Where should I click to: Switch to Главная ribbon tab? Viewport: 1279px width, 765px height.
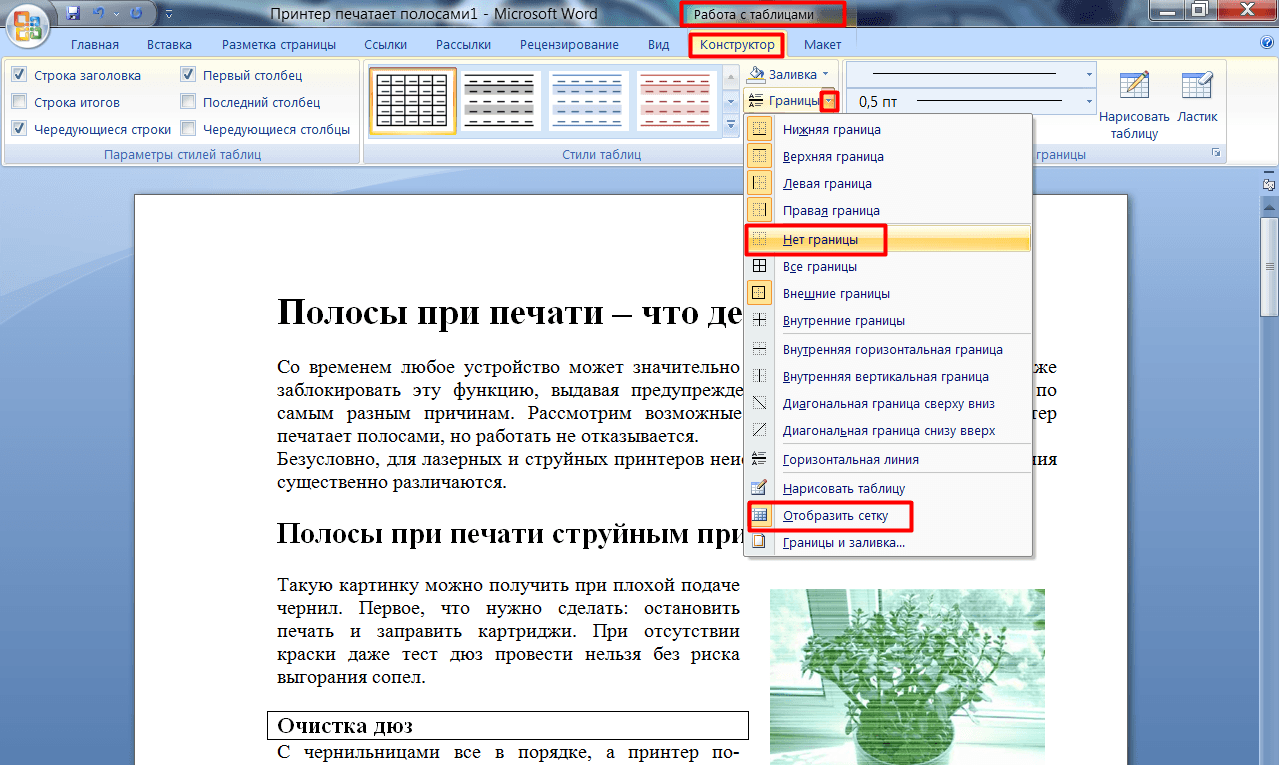pos(95,45)
